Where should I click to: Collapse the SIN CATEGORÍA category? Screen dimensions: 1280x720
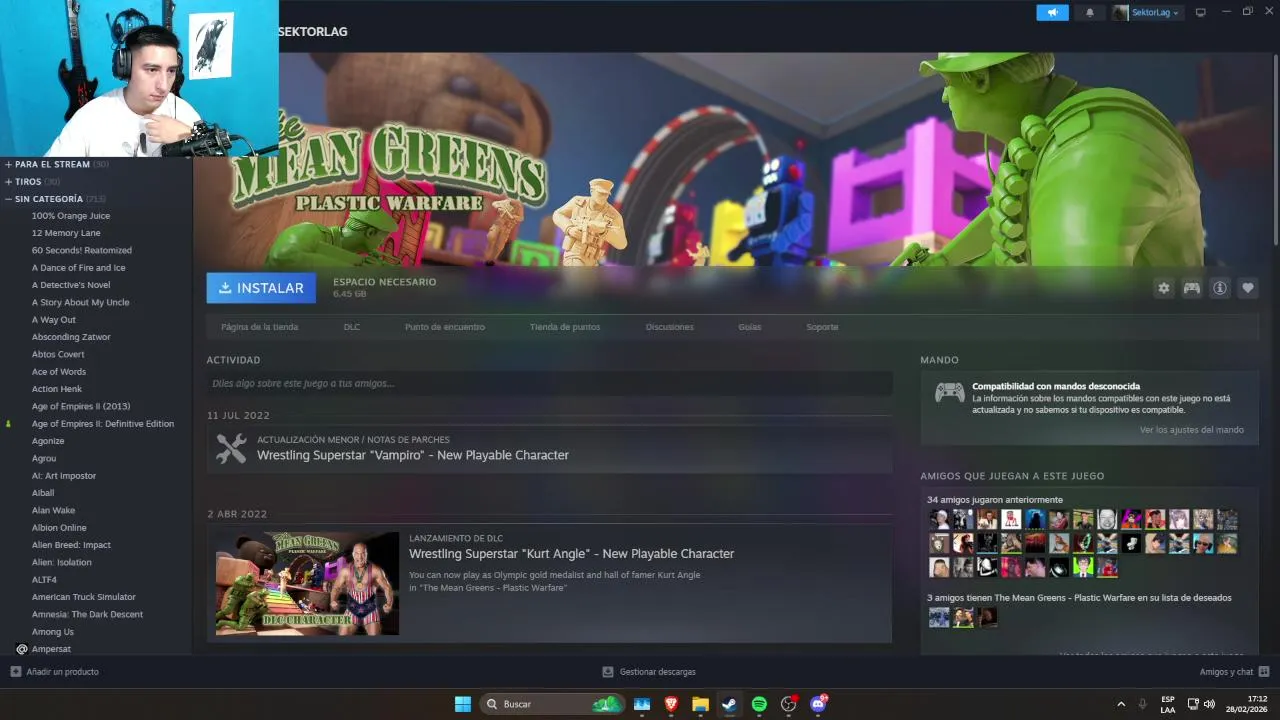pyautogui.click(x=53, y=199)
